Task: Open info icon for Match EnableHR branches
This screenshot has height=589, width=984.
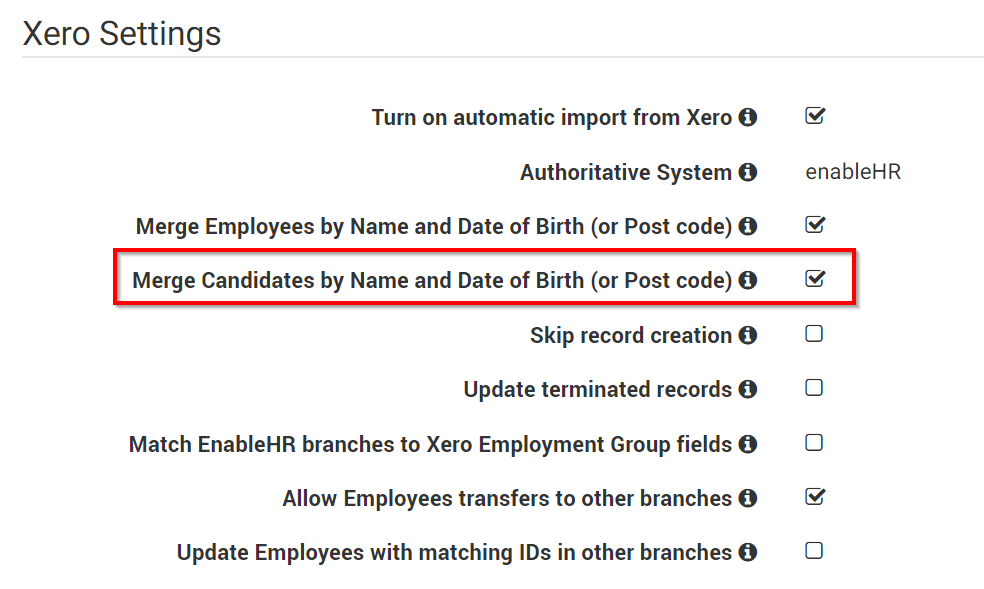Action: [x=747, y=444]
